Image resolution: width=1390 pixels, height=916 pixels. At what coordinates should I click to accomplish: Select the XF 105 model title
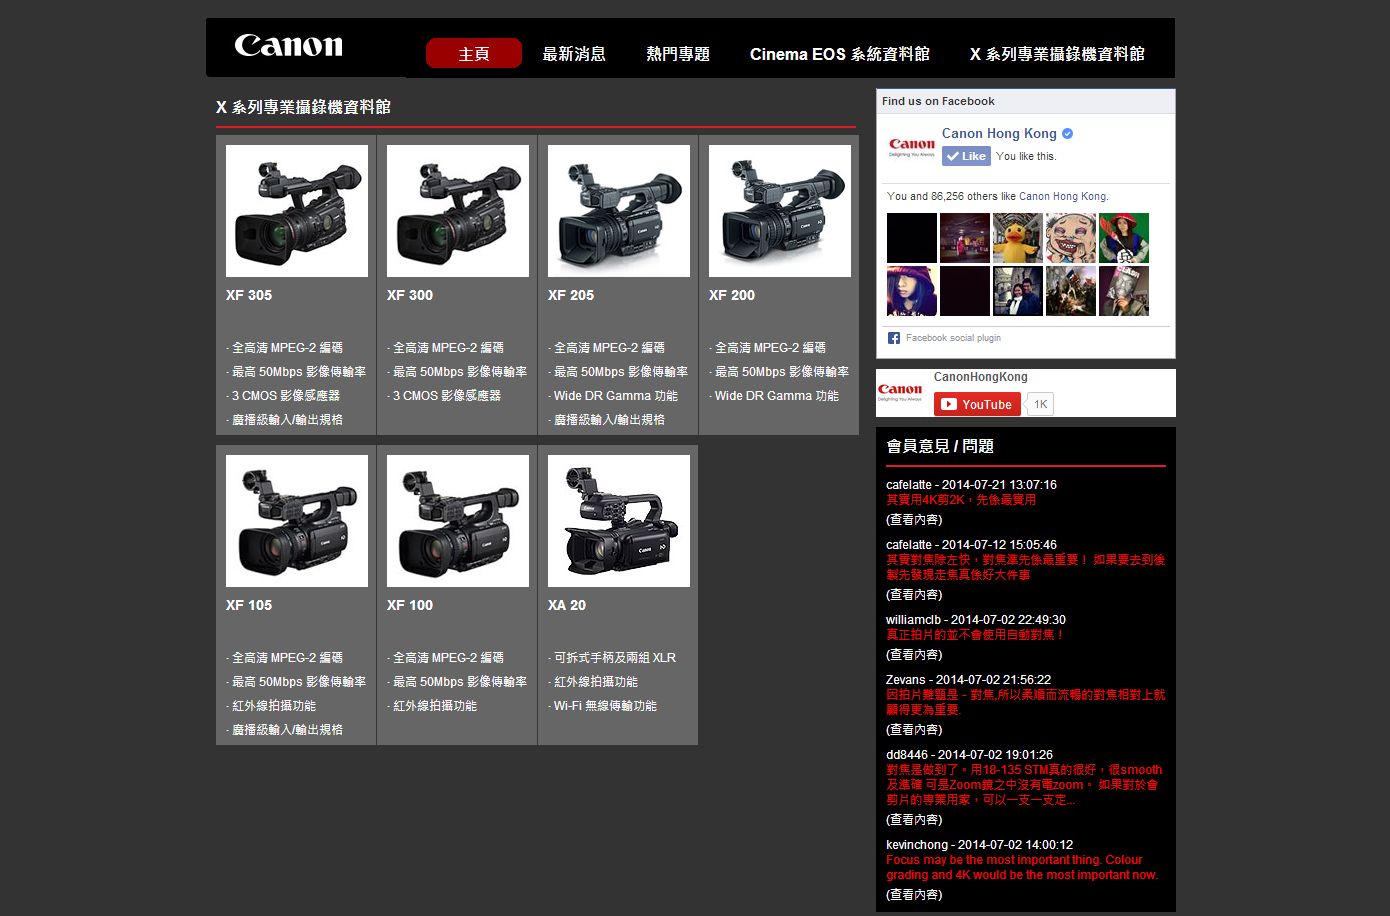(249, 605)
